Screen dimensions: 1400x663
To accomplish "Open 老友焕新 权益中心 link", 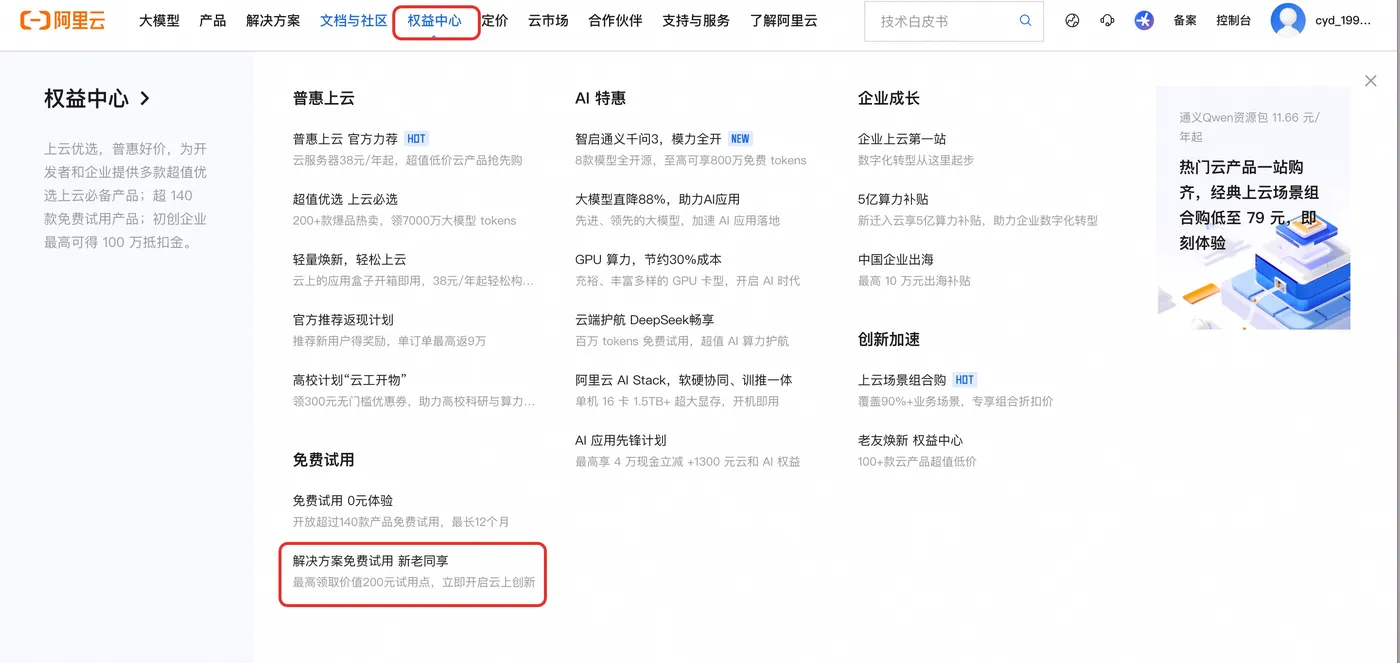I will tap(910, 440).
